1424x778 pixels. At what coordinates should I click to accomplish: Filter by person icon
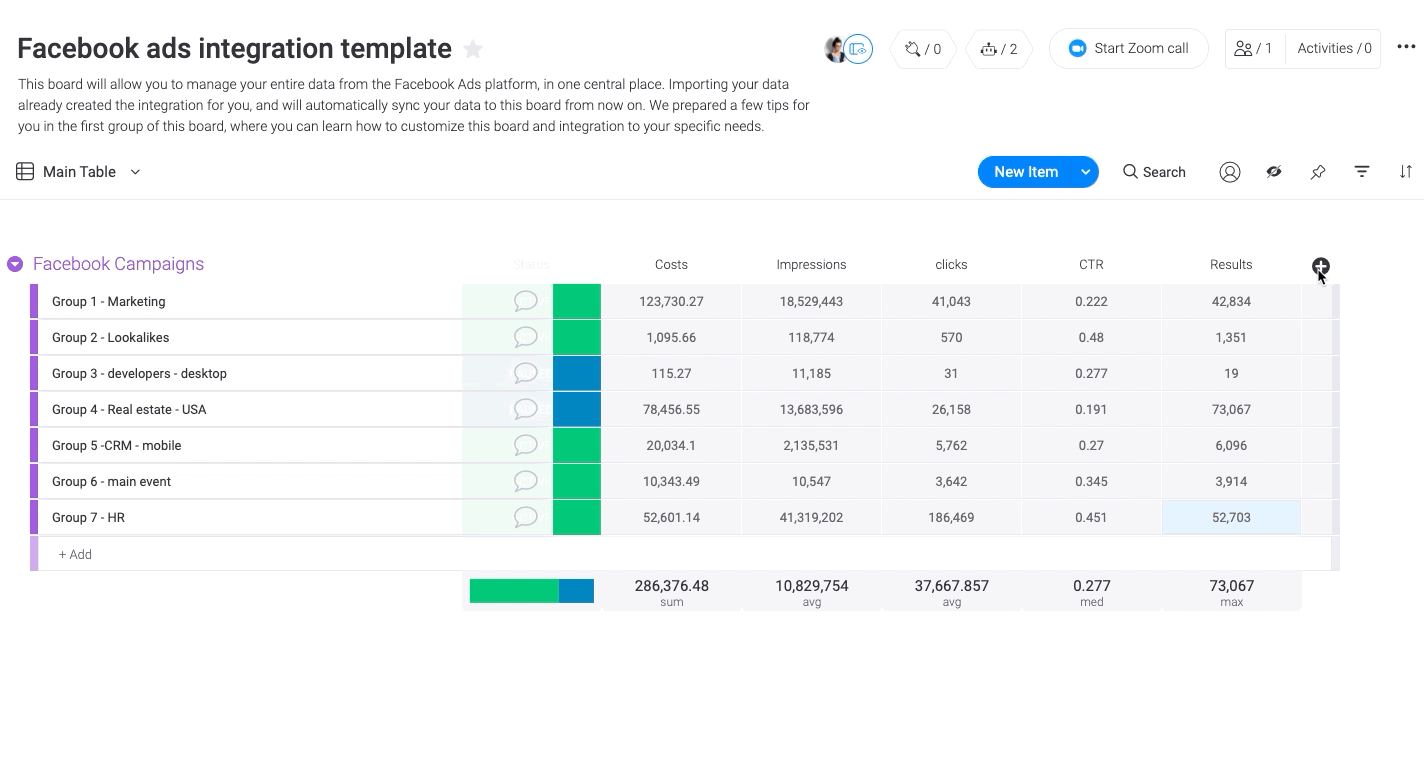[x=1230, y=172]
